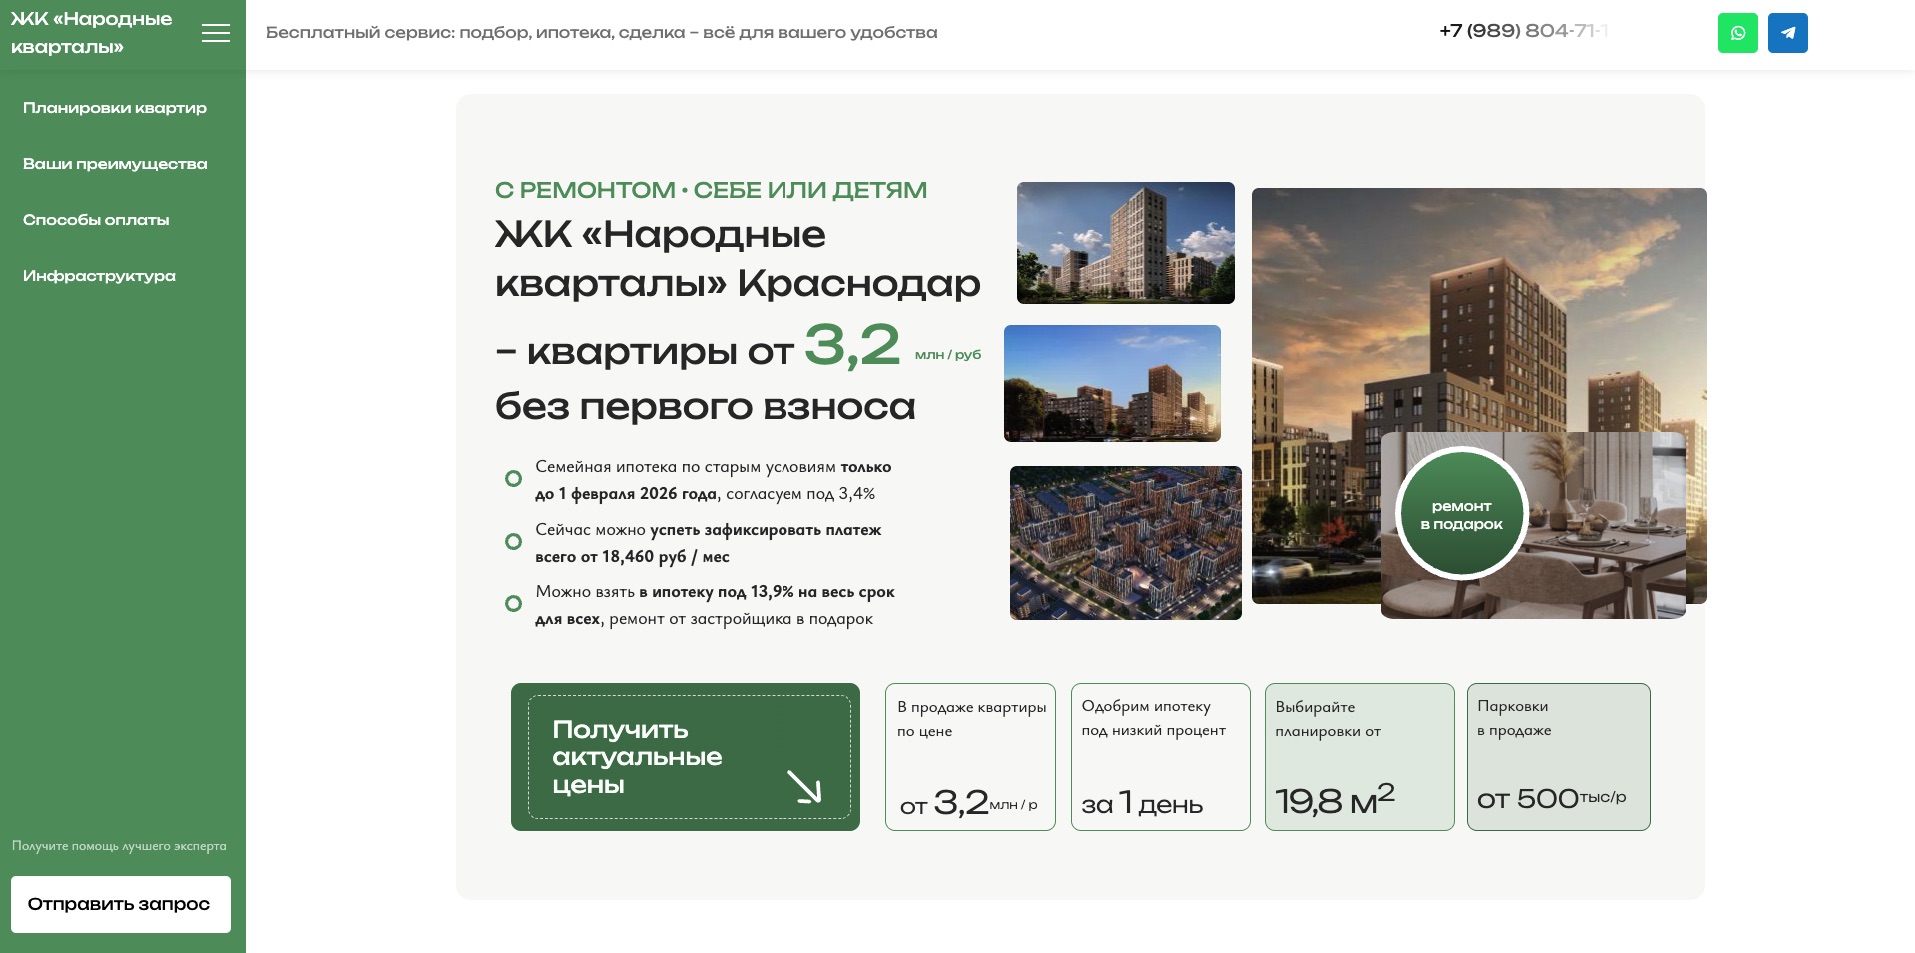Screen dimensions: 1915x953
Task: Click the blue Telegram icon
Action: point(1787,33)
